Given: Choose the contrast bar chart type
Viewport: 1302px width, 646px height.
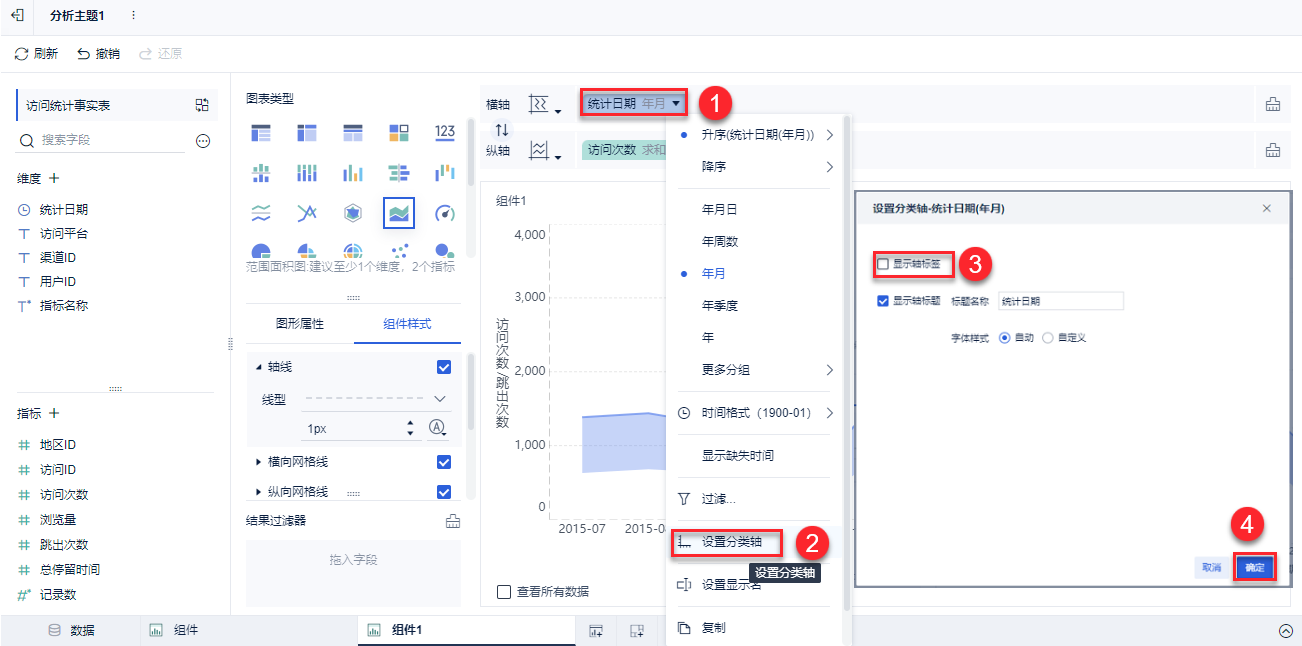Looking at the screenshot, I should (399, 173).
